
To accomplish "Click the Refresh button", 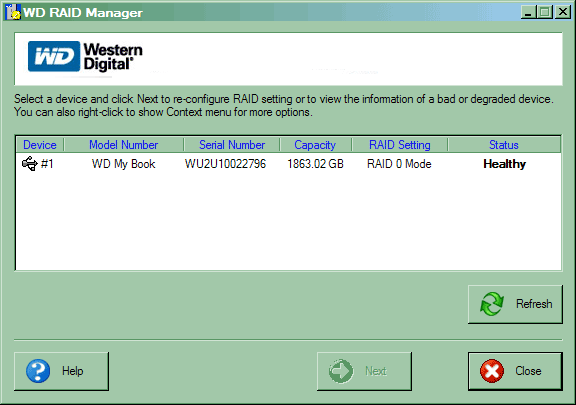I will [515, 304].
